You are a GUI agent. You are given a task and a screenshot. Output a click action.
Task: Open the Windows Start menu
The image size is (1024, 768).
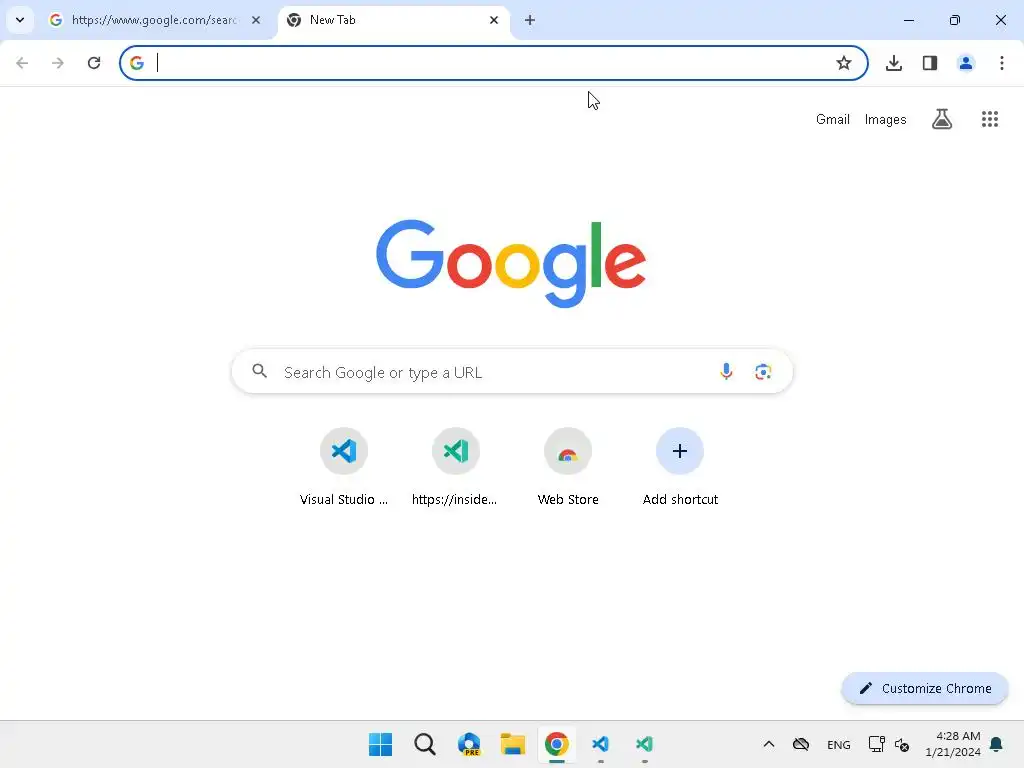tap(380, 744)
